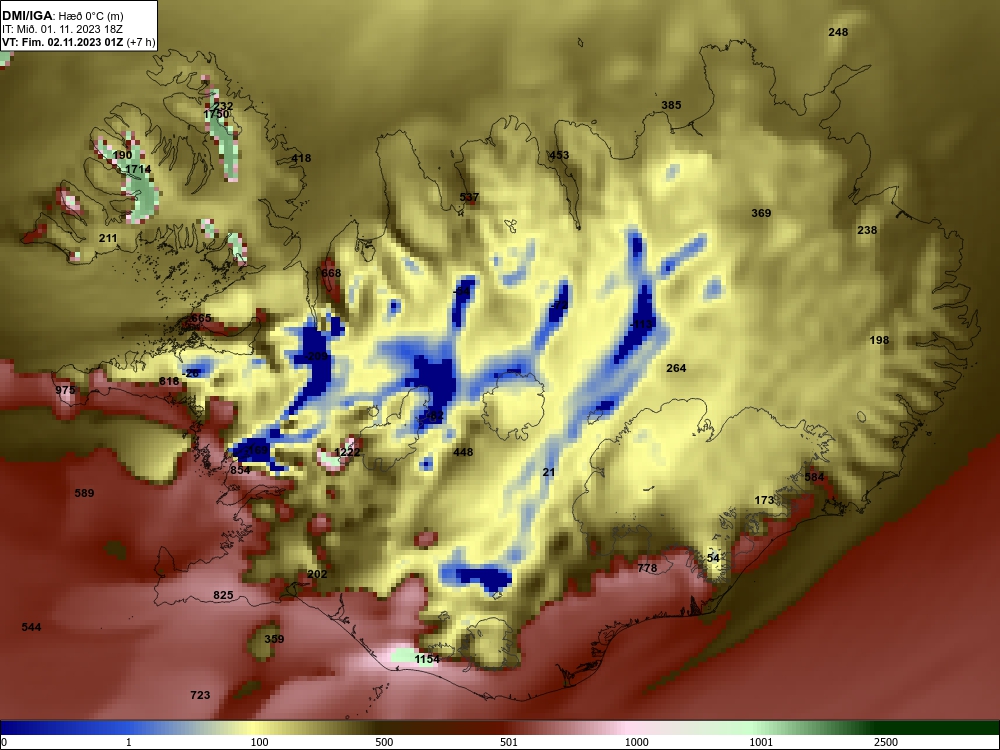Click the map value 448
1000x750 pixels.
[463, 452]
